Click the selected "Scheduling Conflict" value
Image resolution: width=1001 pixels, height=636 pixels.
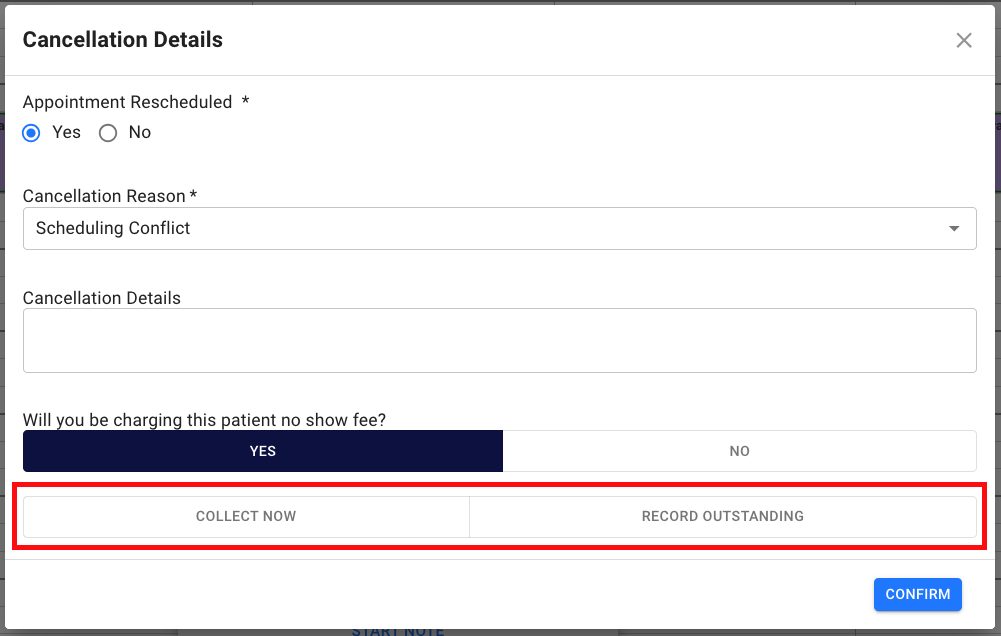pos(113,229)
